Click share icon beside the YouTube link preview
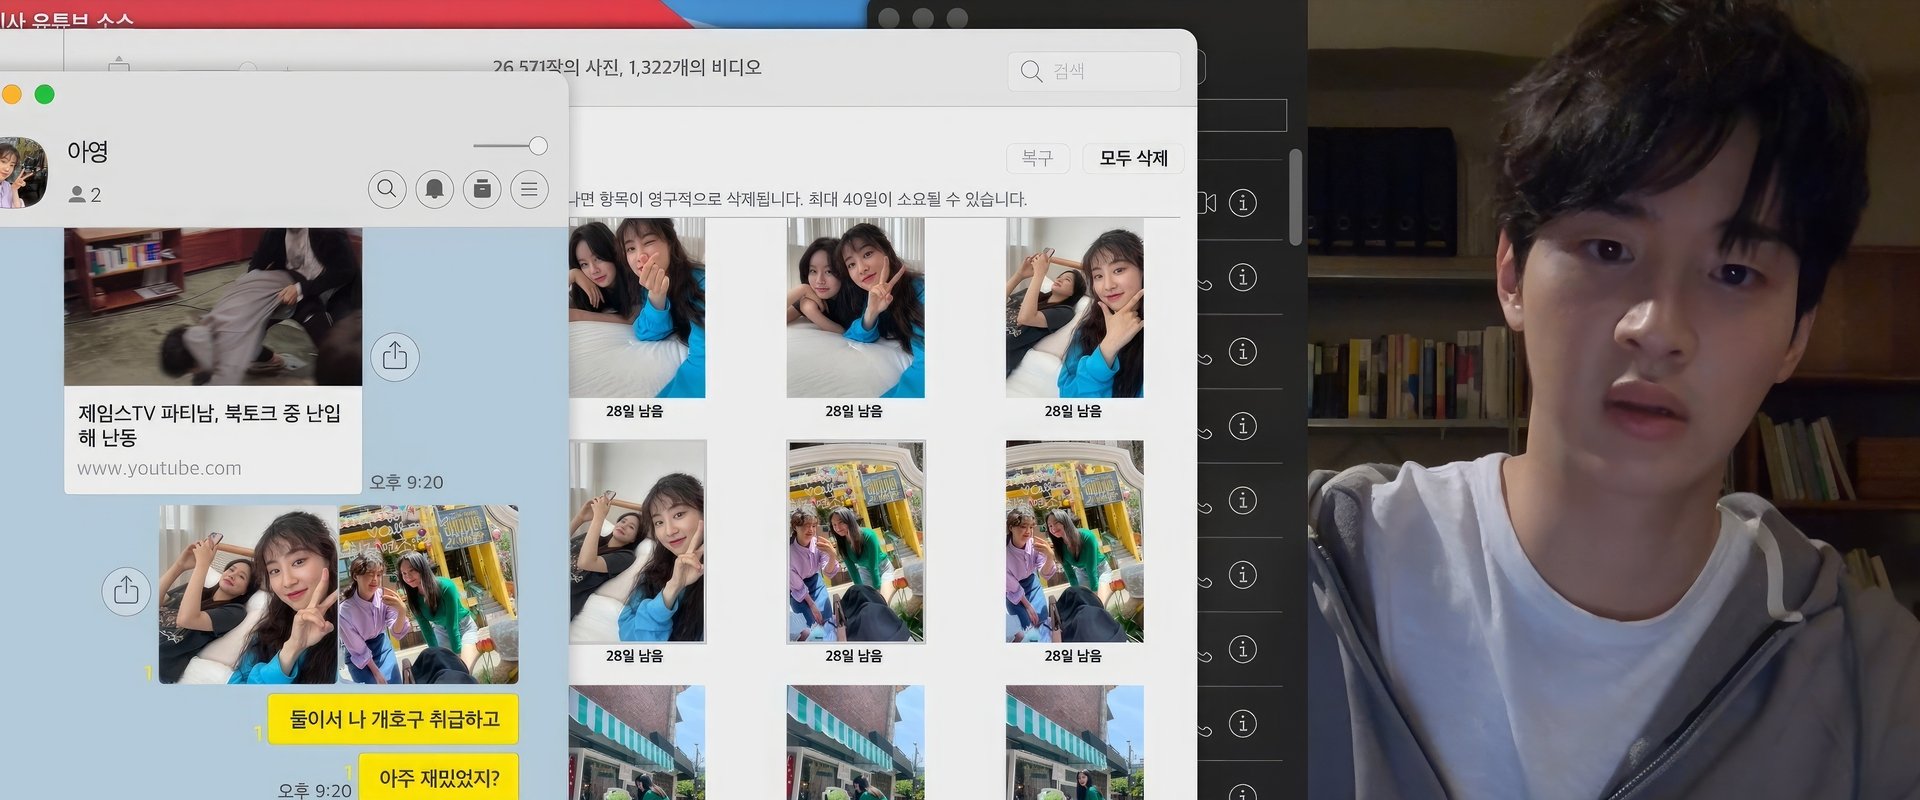1920x800 pixels. 395,356
